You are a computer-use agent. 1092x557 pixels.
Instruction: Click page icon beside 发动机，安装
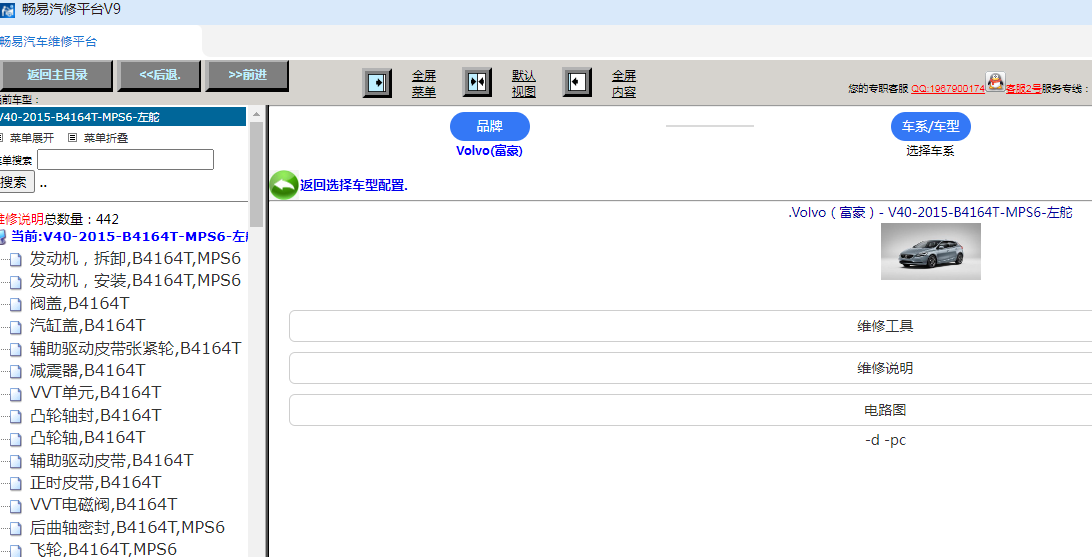[x=15, y=283]
